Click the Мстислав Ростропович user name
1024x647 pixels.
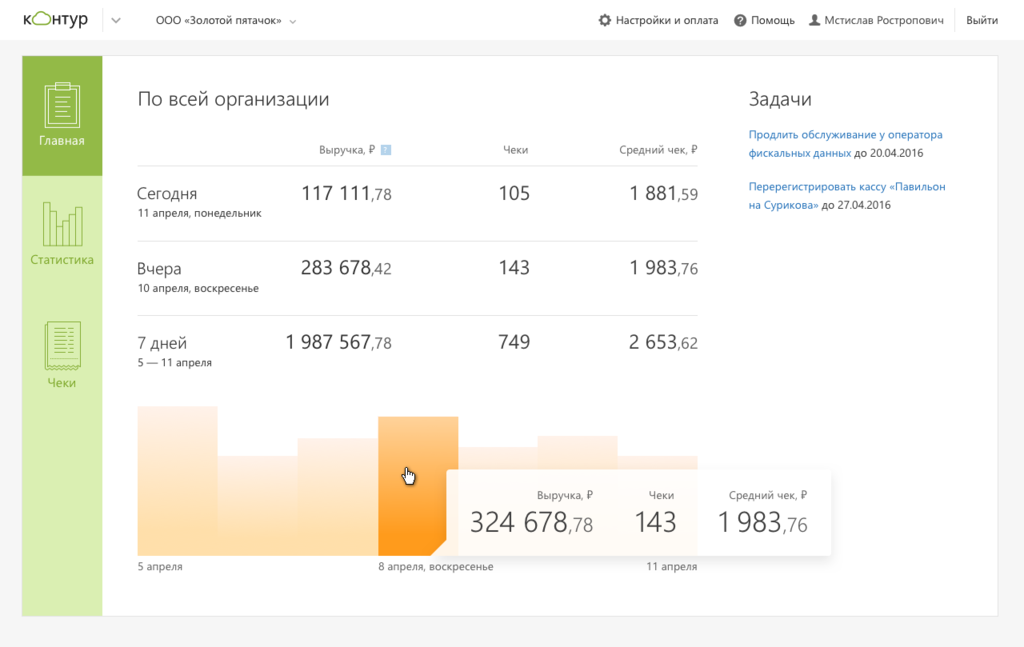pyautogui.click(x=883, y=20)
